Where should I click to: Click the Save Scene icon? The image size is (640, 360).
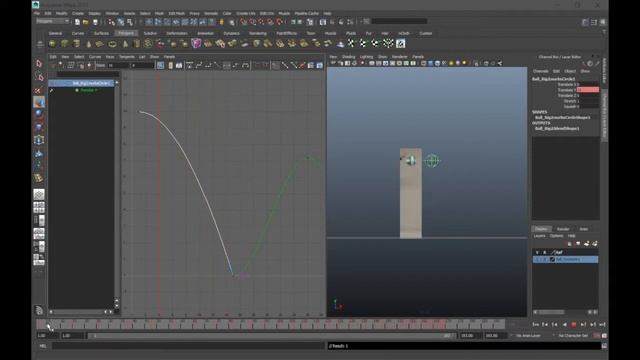tap(95, 22)
